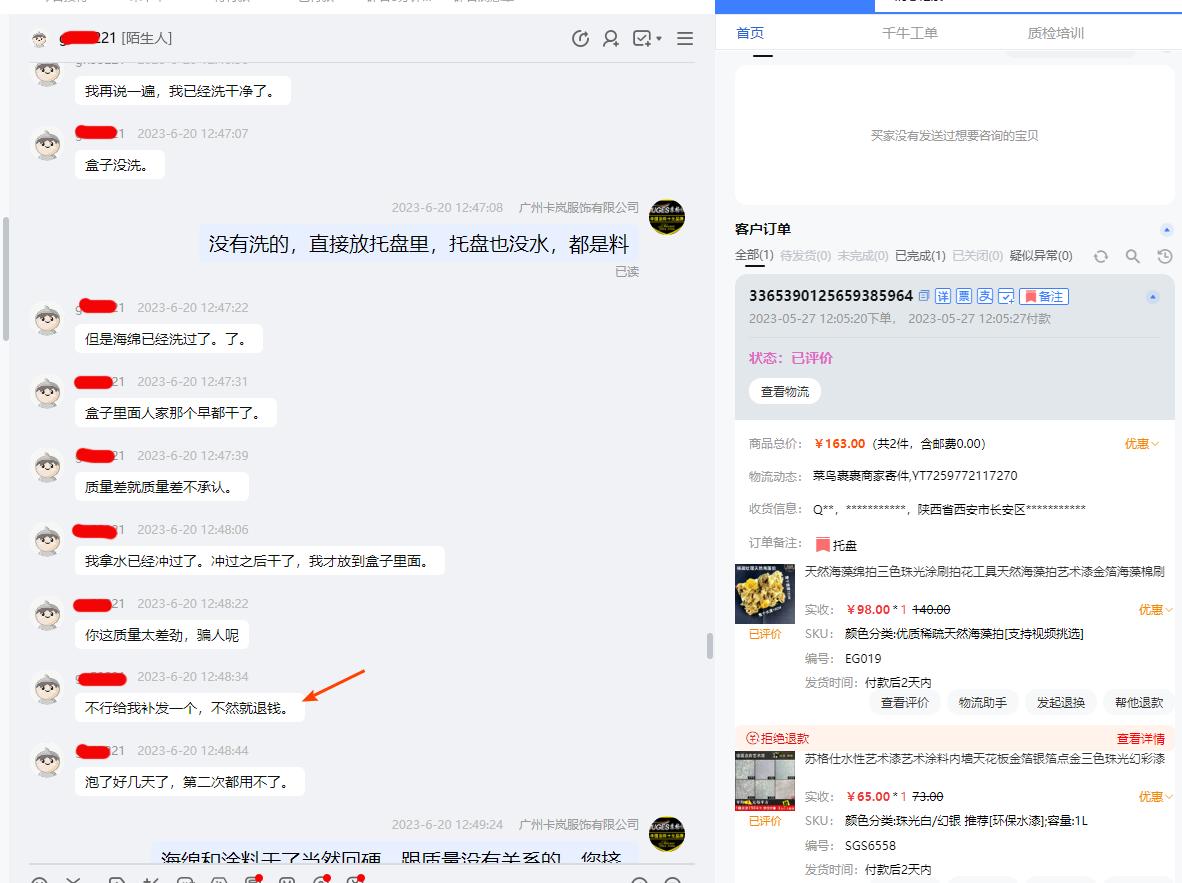Expand the 优惠 discount details dropdown

1140,444
